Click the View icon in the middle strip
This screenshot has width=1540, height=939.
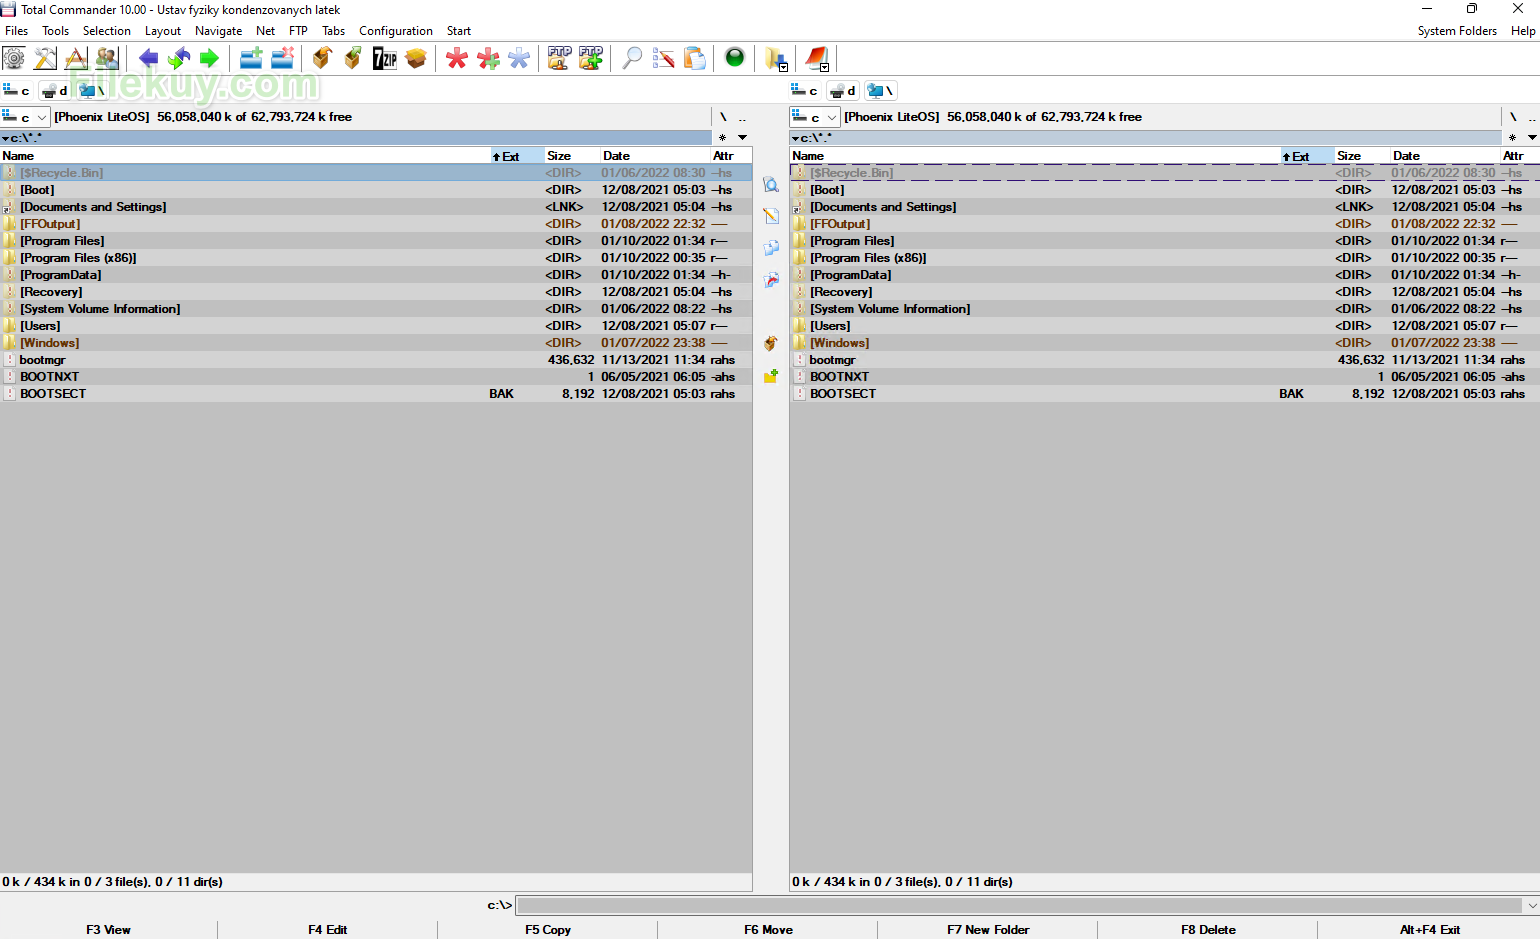click(771, 185)
